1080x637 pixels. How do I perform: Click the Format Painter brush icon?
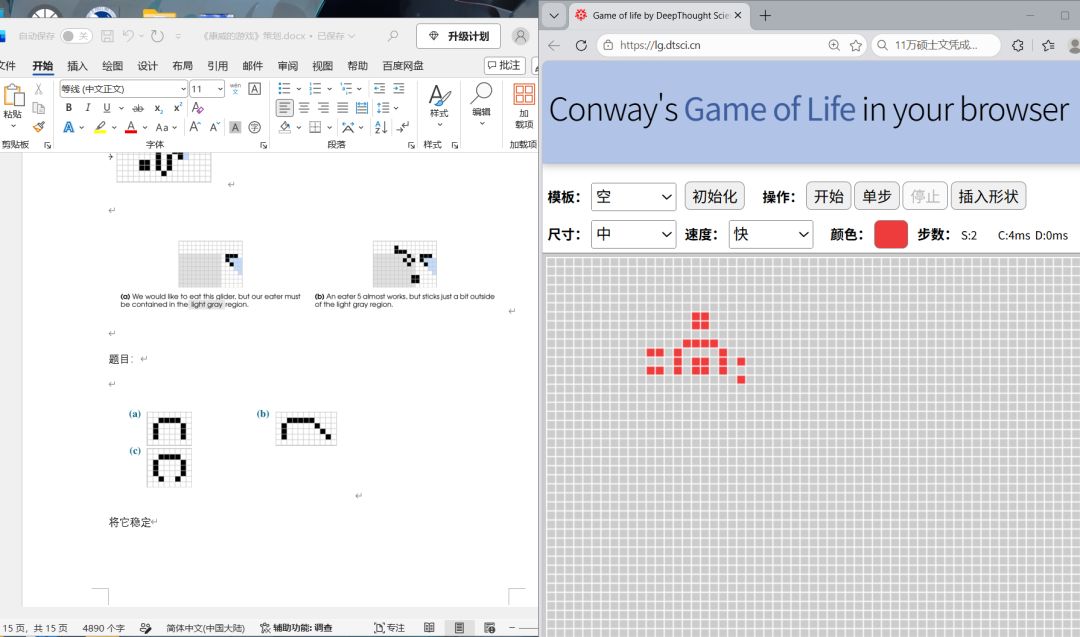click(x=39, y=127)
